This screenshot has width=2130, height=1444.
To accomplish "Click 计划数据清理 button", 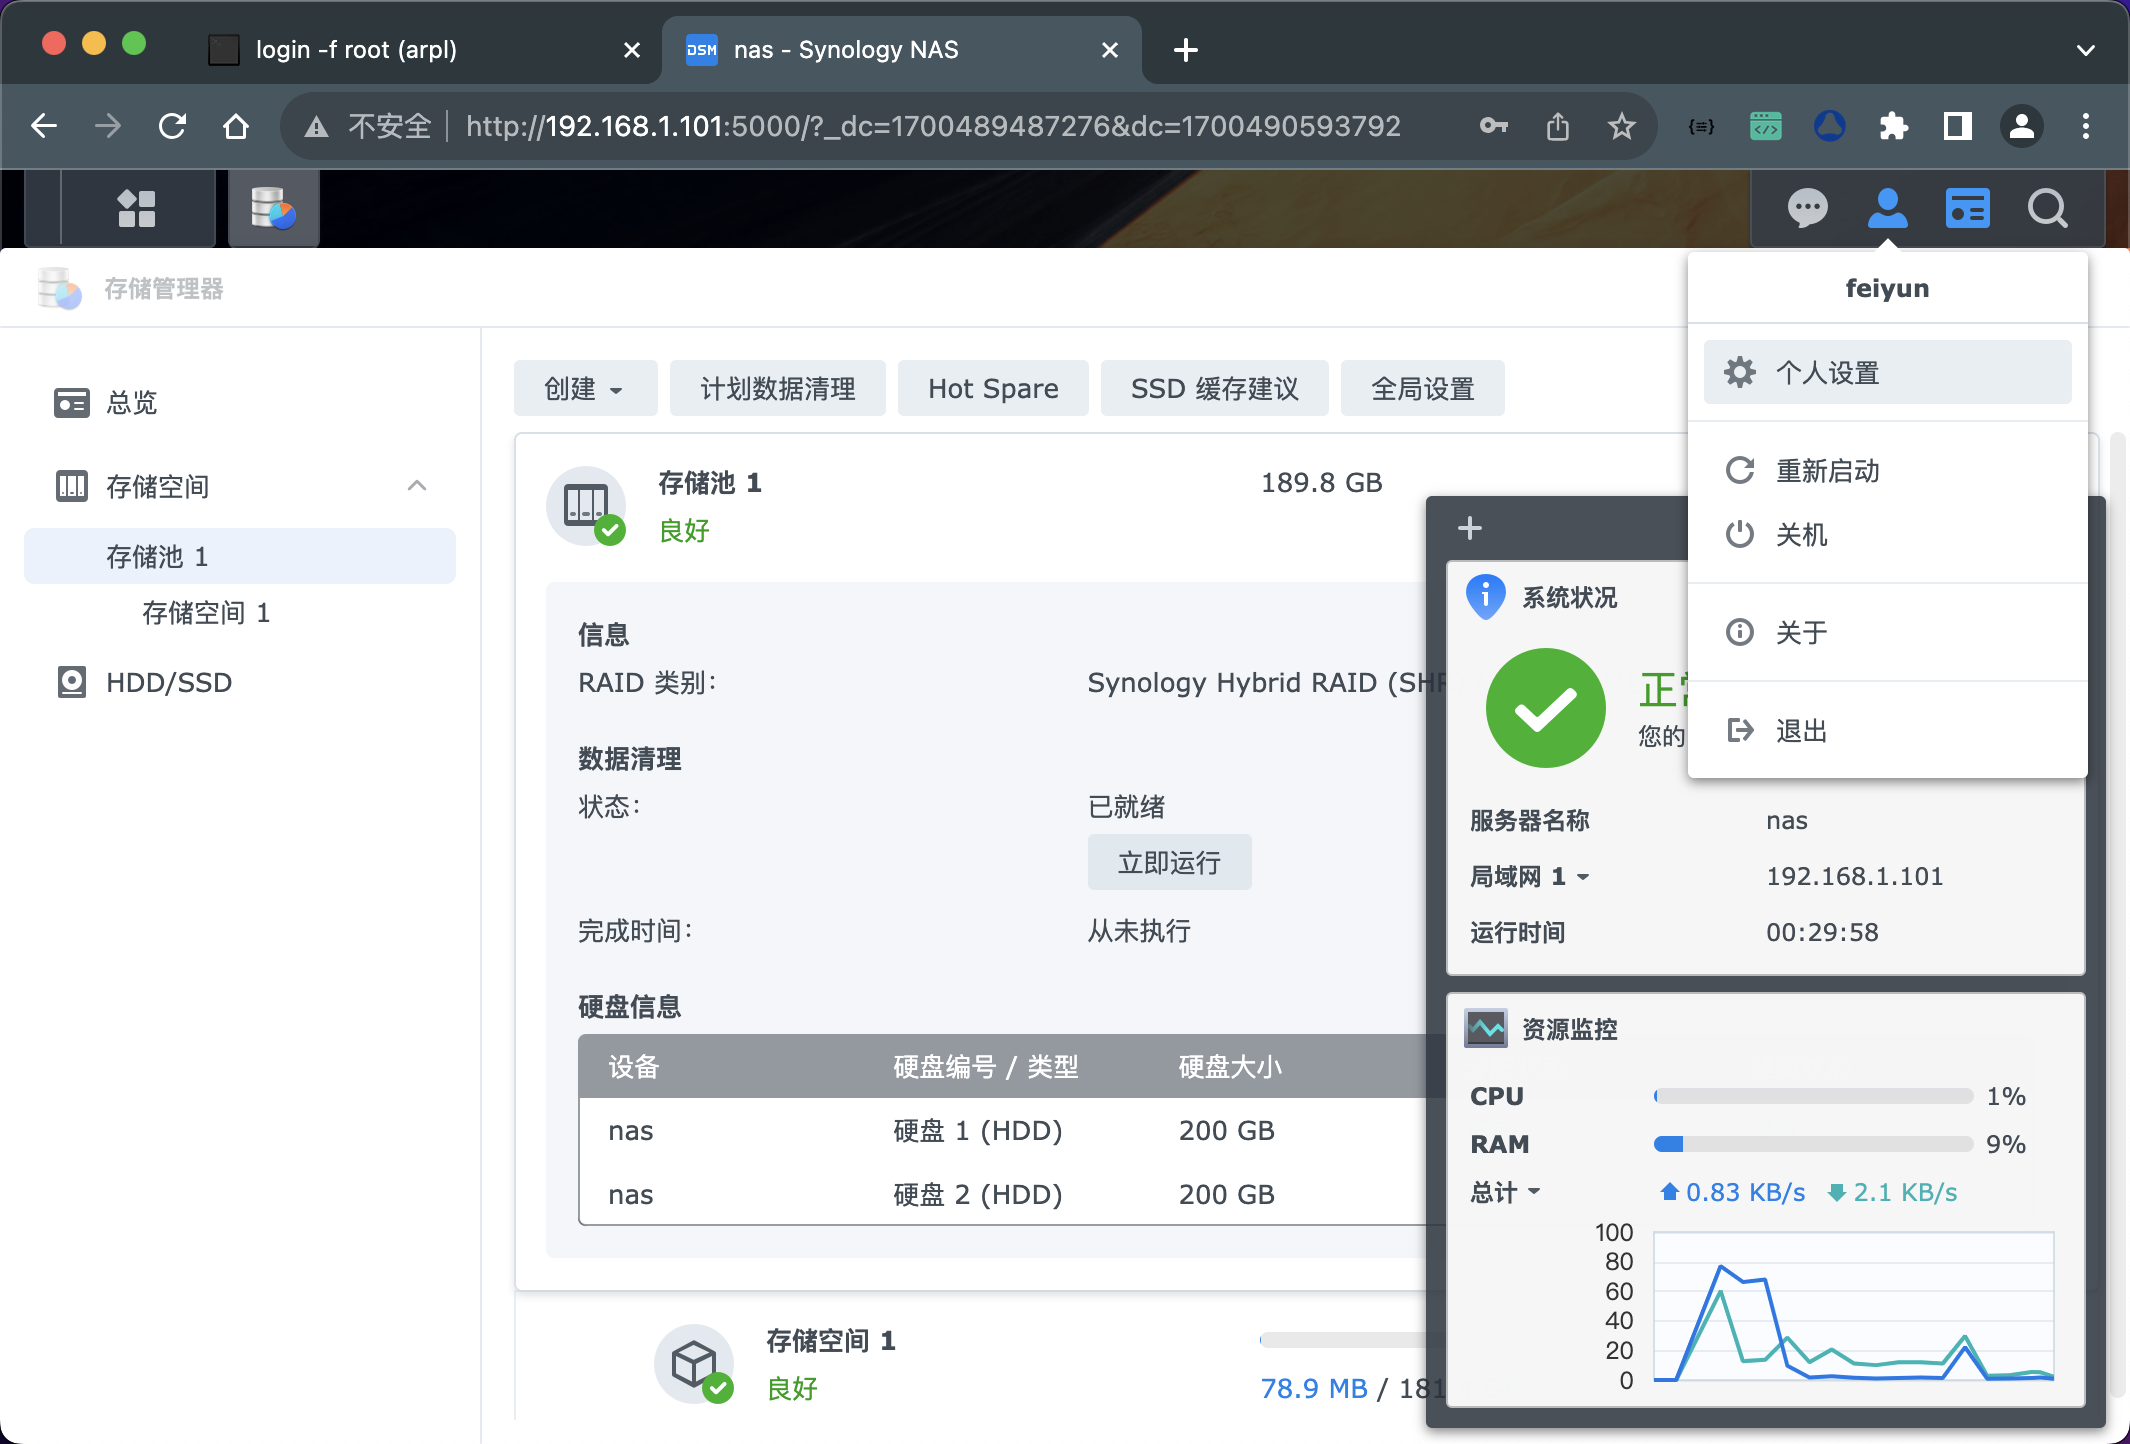I will [777, 388].
